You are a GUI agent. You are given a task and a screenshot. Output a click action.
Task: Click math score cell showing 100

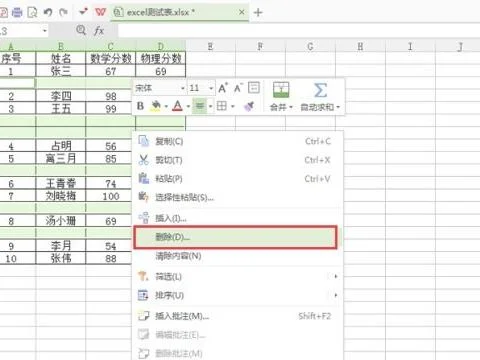tap(111, 196)
